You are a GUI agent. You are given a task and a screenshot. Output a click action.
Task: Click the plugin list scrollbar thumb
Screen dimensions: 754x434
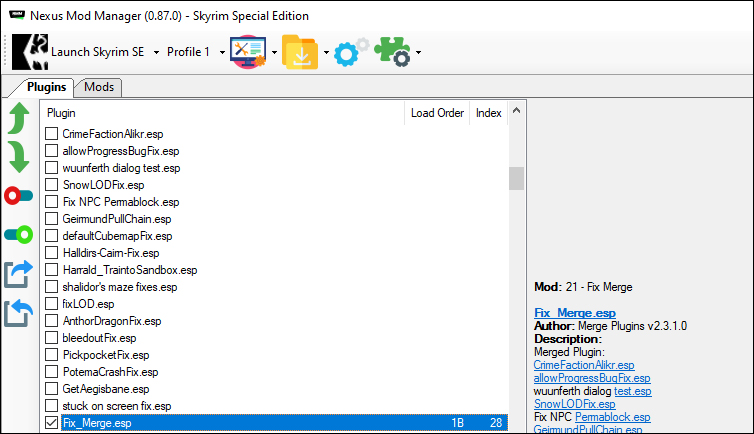[x=516, y=178]
